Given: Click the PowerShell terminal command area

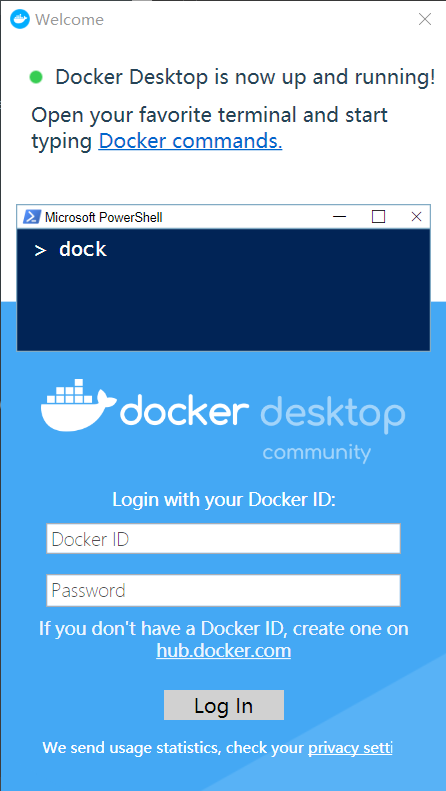Looking at the screenshot, I should [224, 290].
